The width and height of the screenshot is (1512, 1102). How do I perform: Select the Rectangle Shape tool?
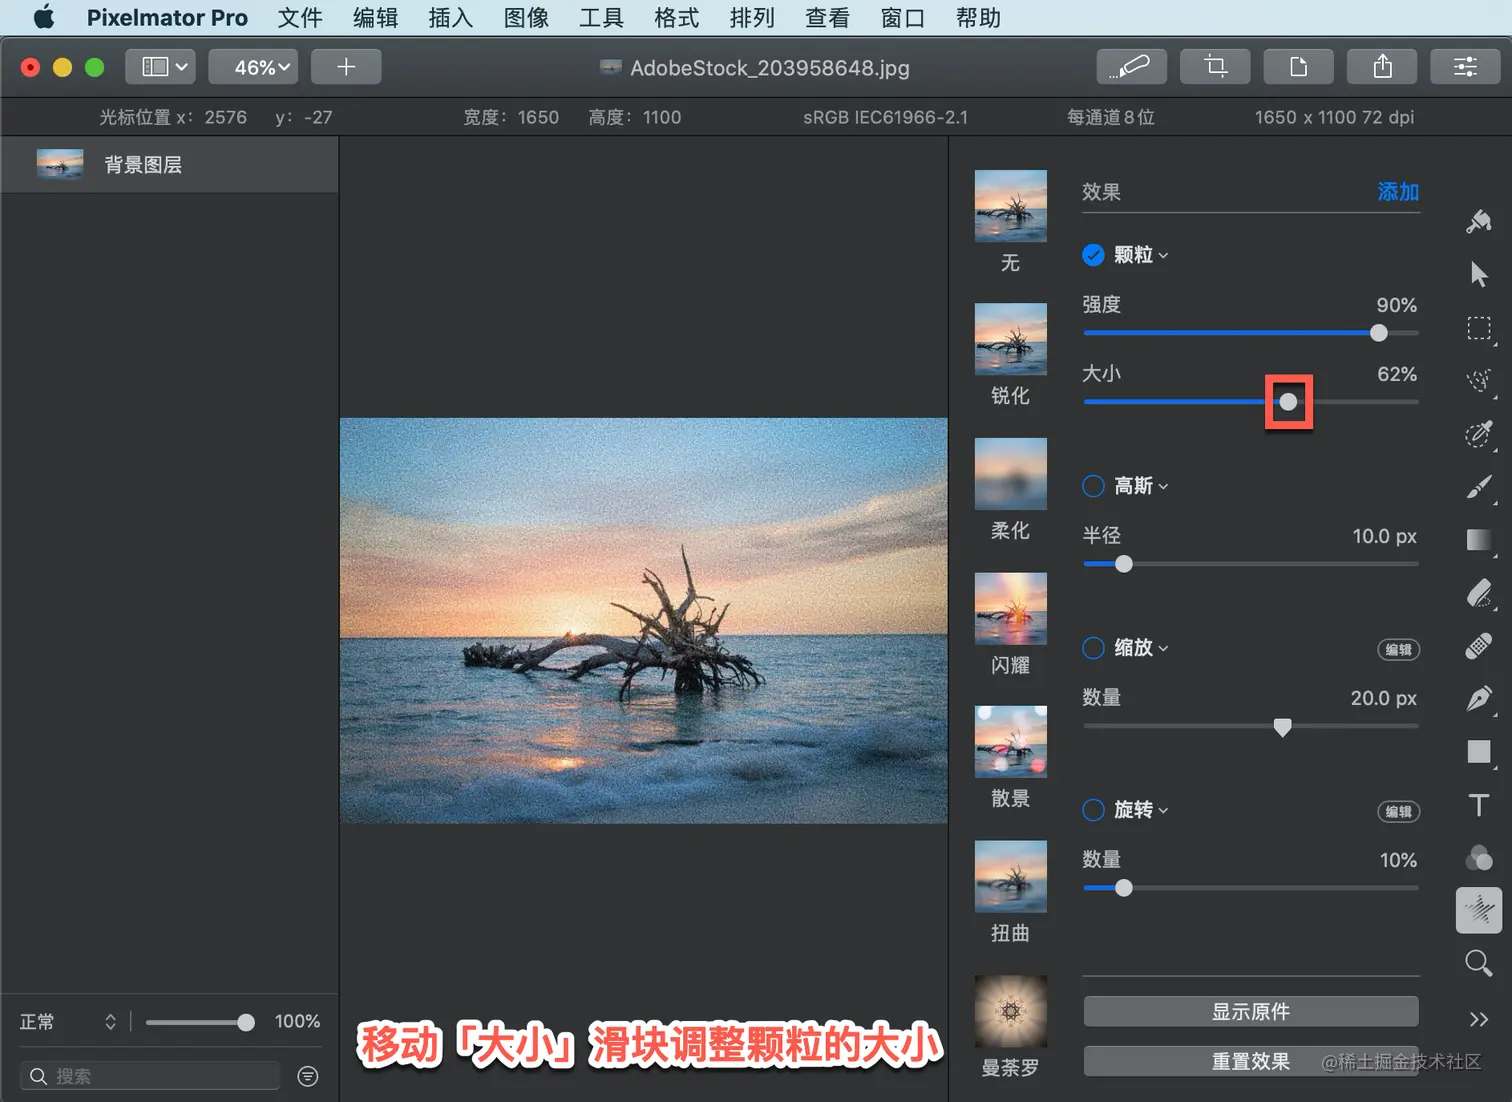[1479, 752]
